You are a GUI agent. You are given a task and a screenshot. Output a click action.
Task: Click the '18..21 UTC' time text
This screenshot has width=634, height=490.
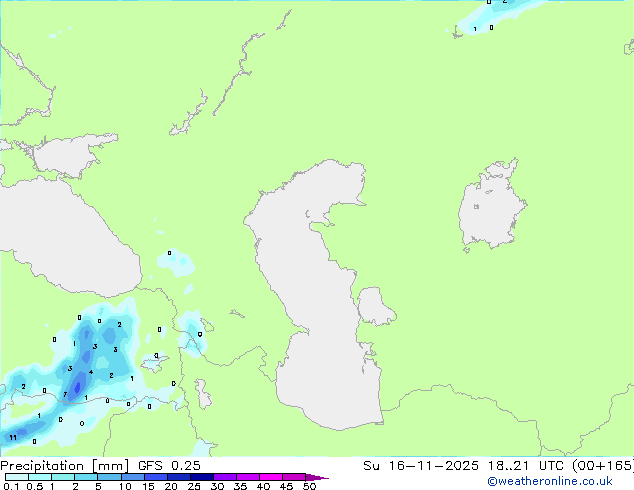526,466
